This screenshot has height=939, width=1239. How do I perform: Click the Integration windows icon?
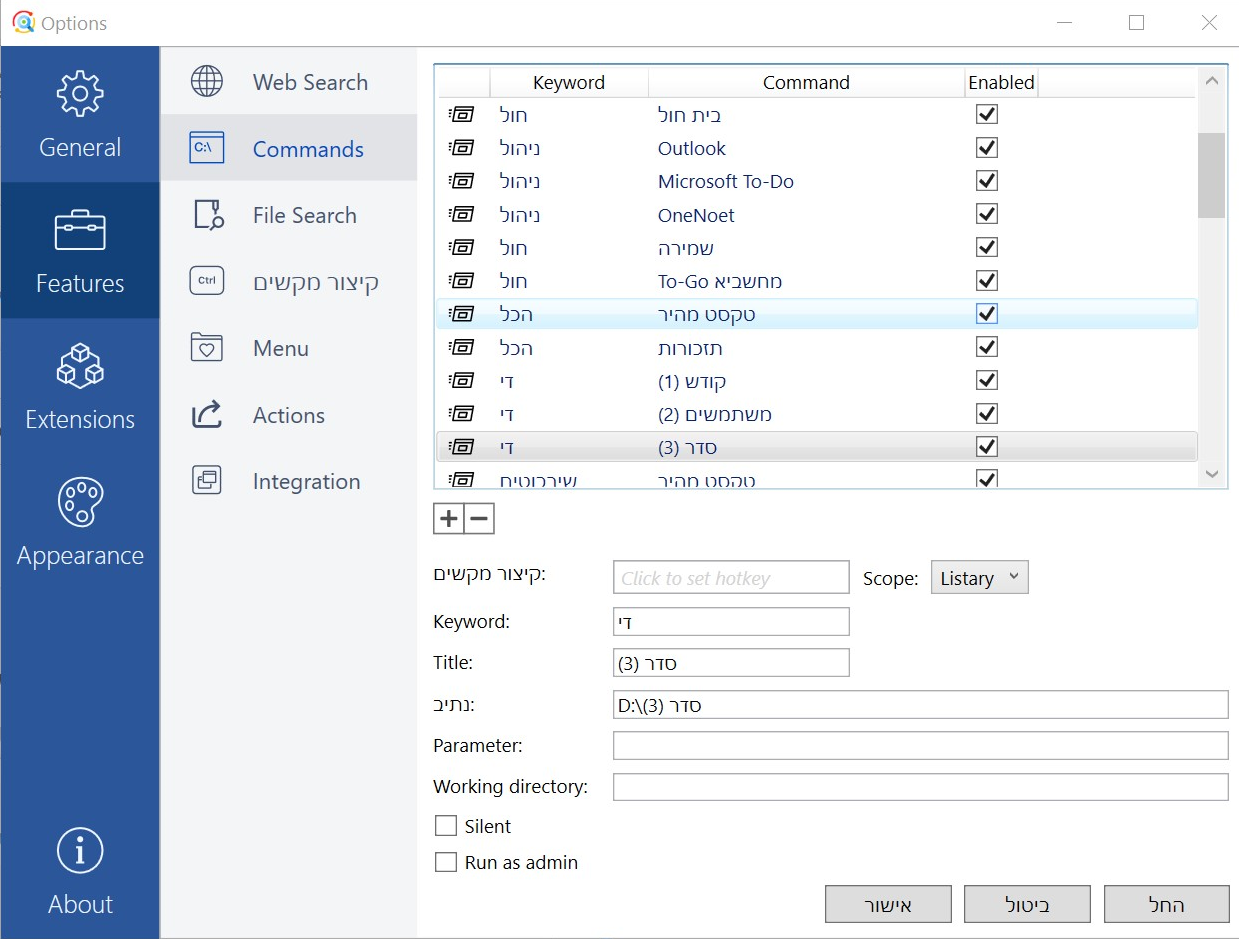point(207,481)
